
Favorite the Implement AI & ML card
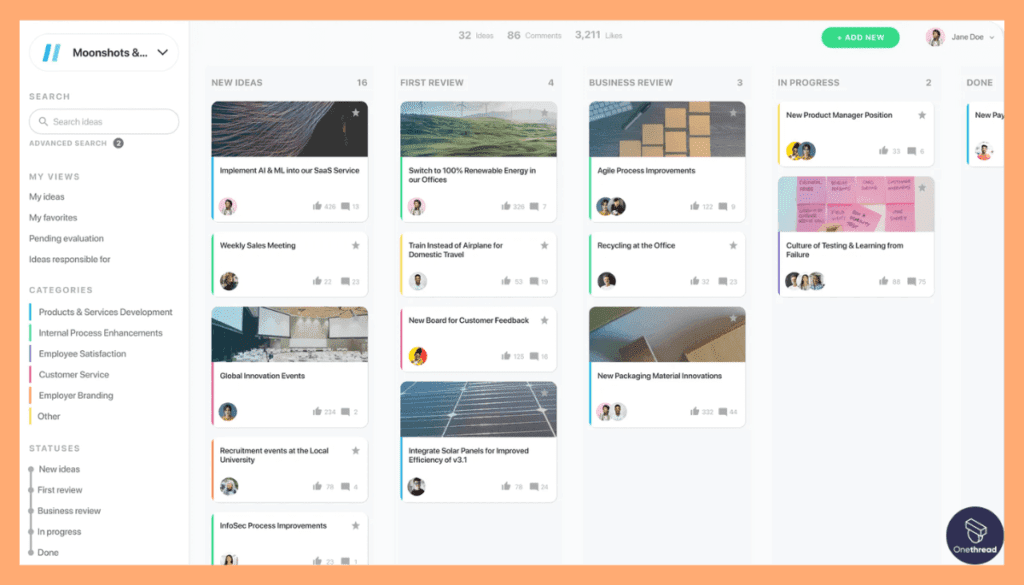[356, 112]
